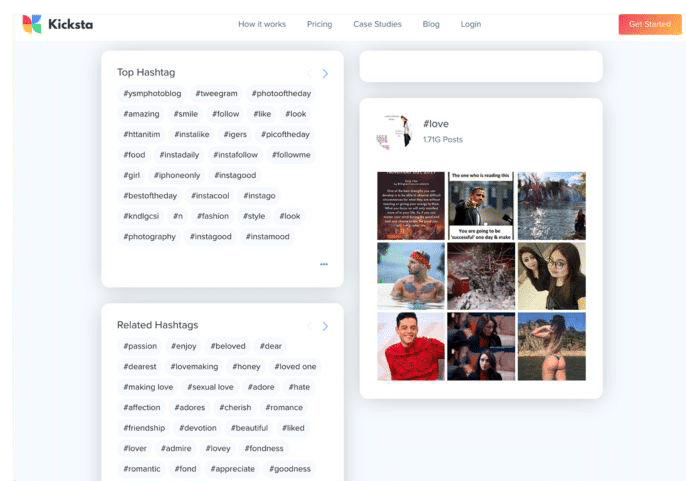700x494 pixels.
Task: Open the #love hashtag title
Action: (x=436, y=124)
